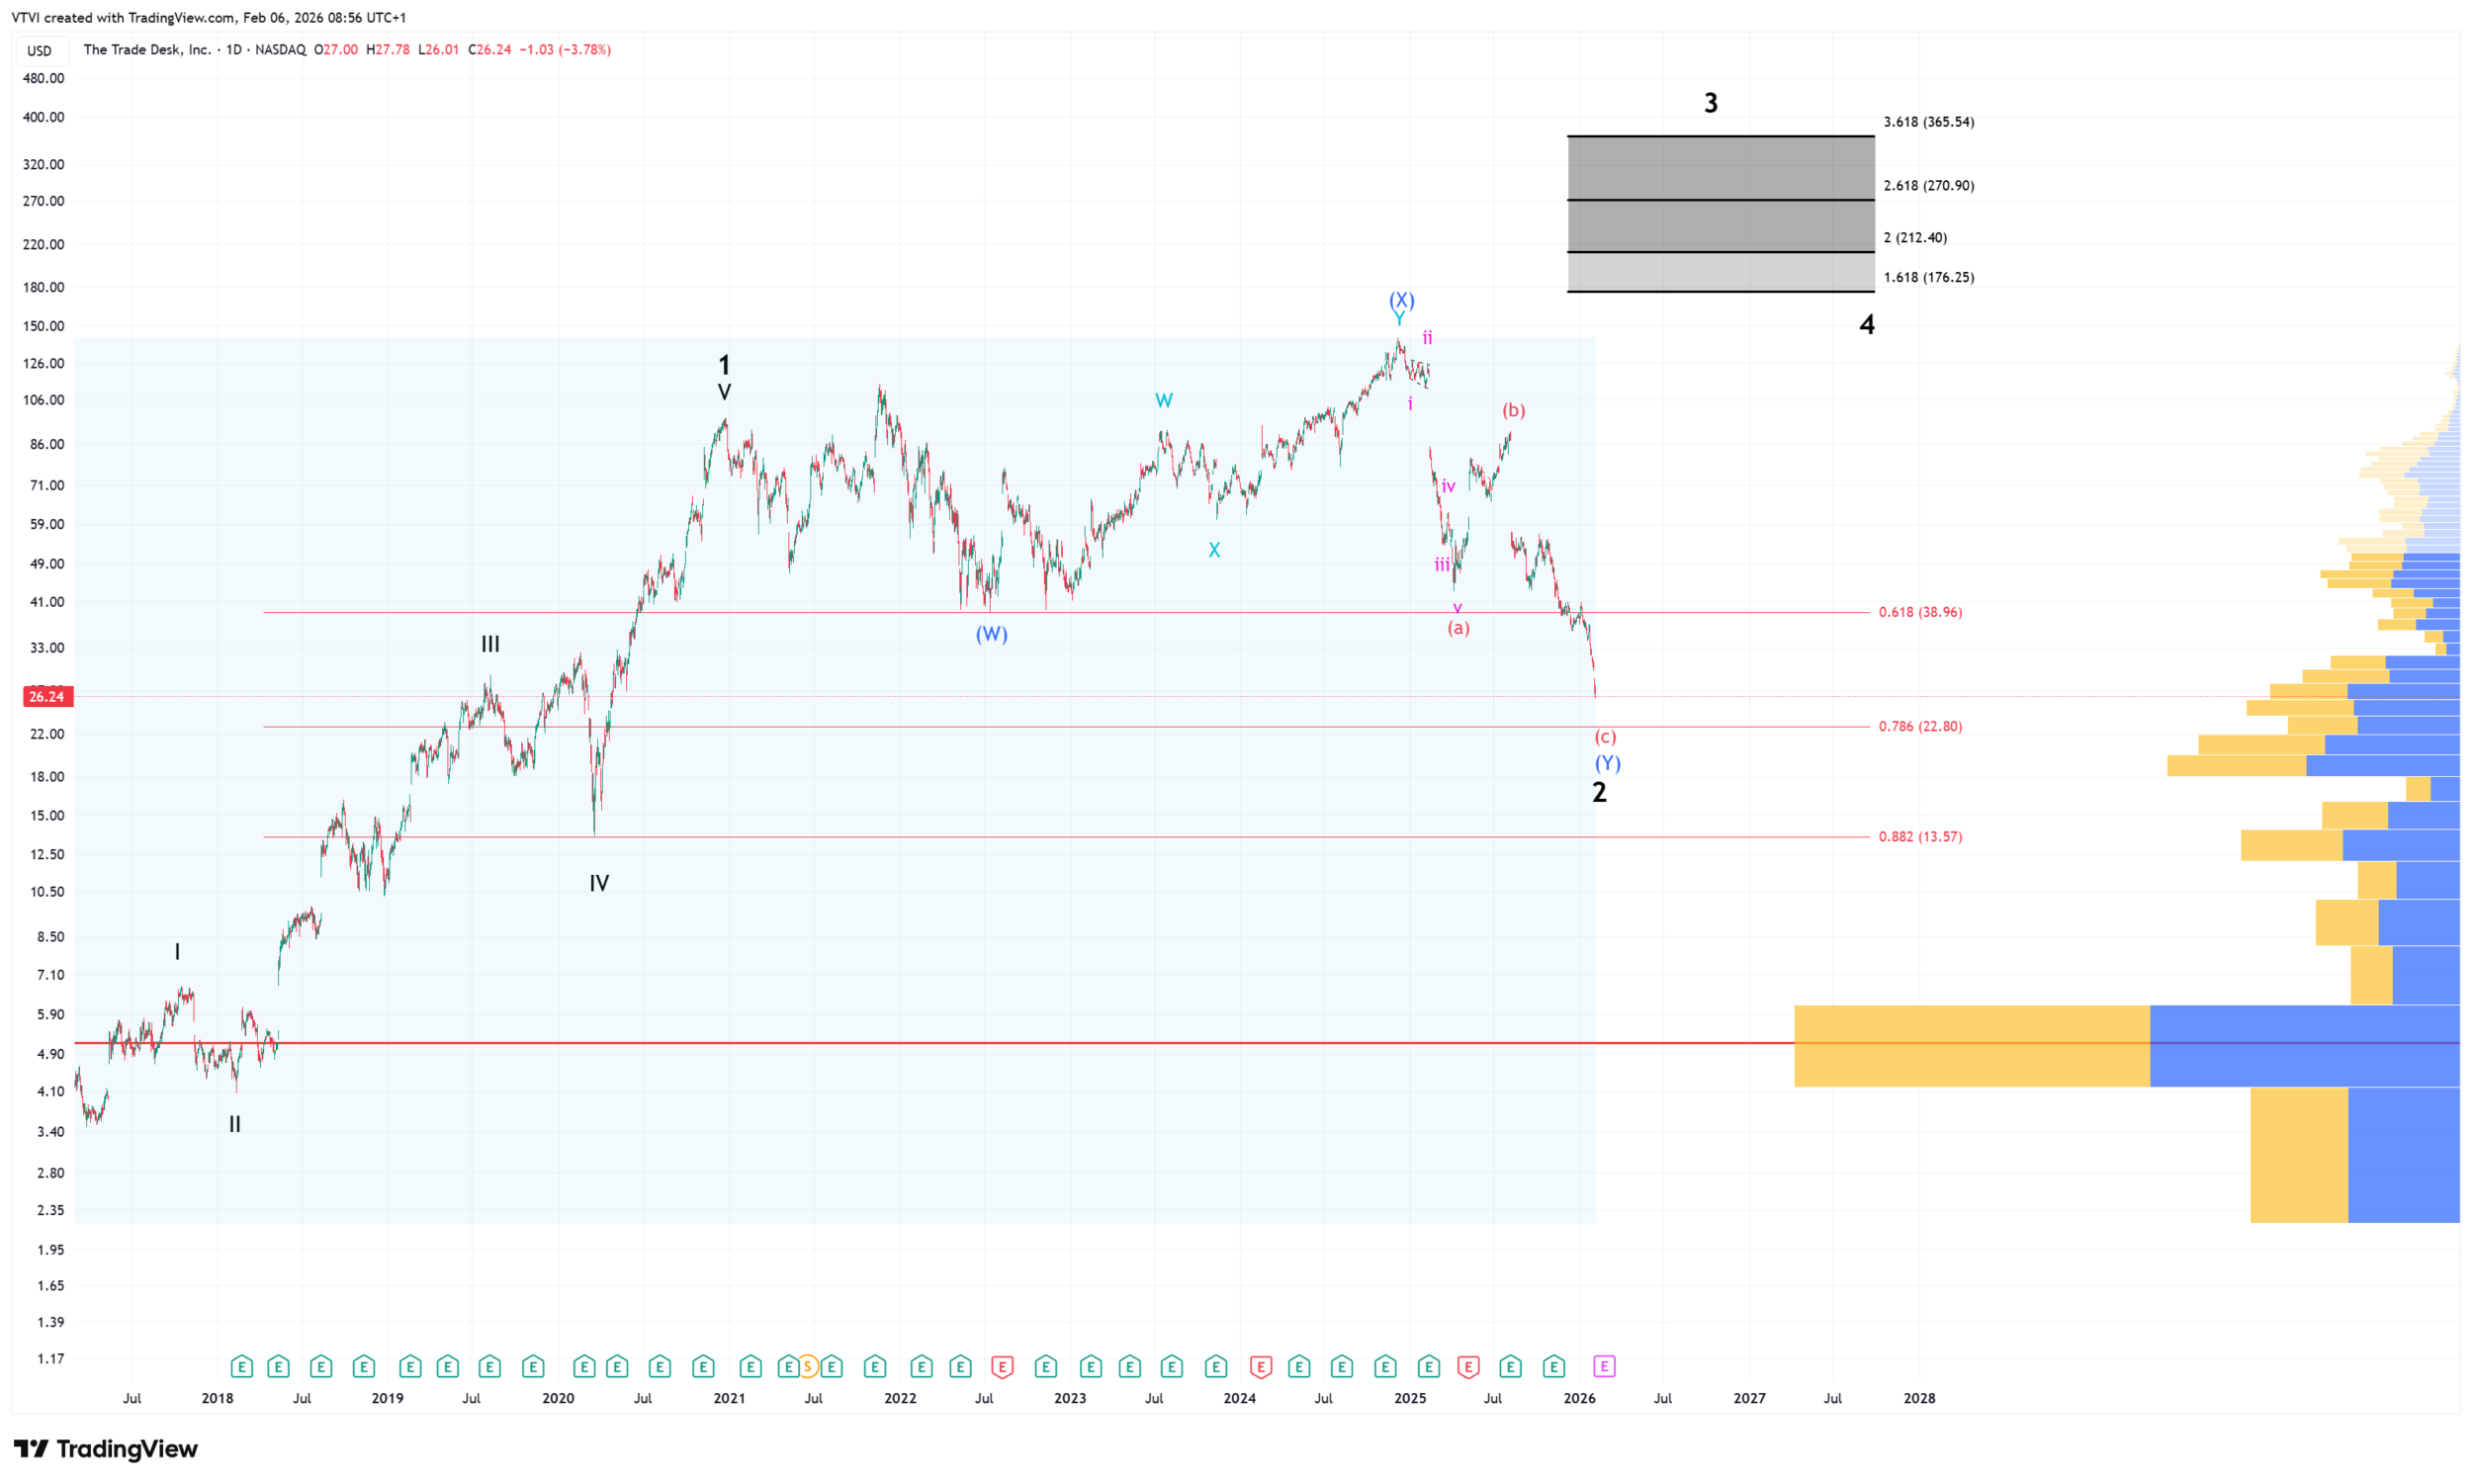Open the USD currency selector
The width and height of the screenshot is (2472, 1484).
(40, 50)
